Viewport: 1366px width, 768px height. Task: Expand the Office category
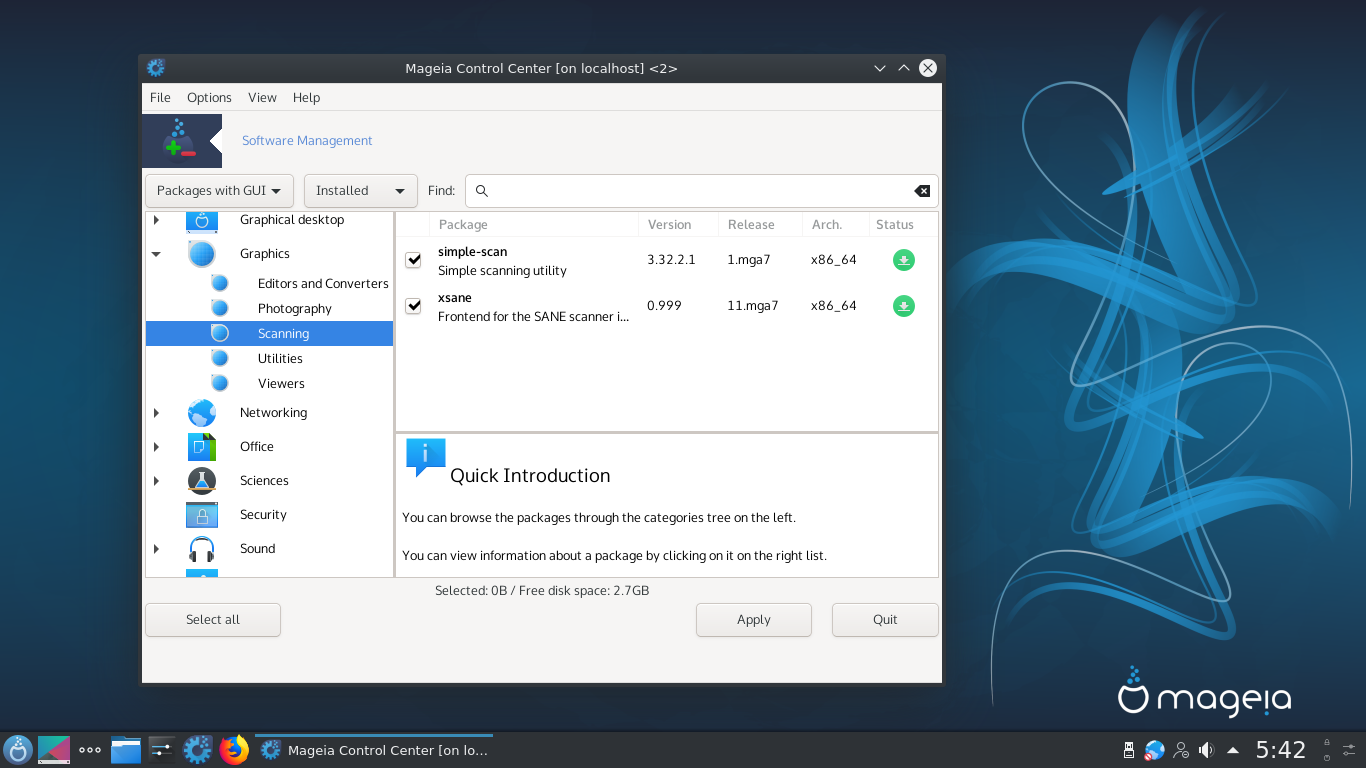pyautogui.click(x=156, y=447)
